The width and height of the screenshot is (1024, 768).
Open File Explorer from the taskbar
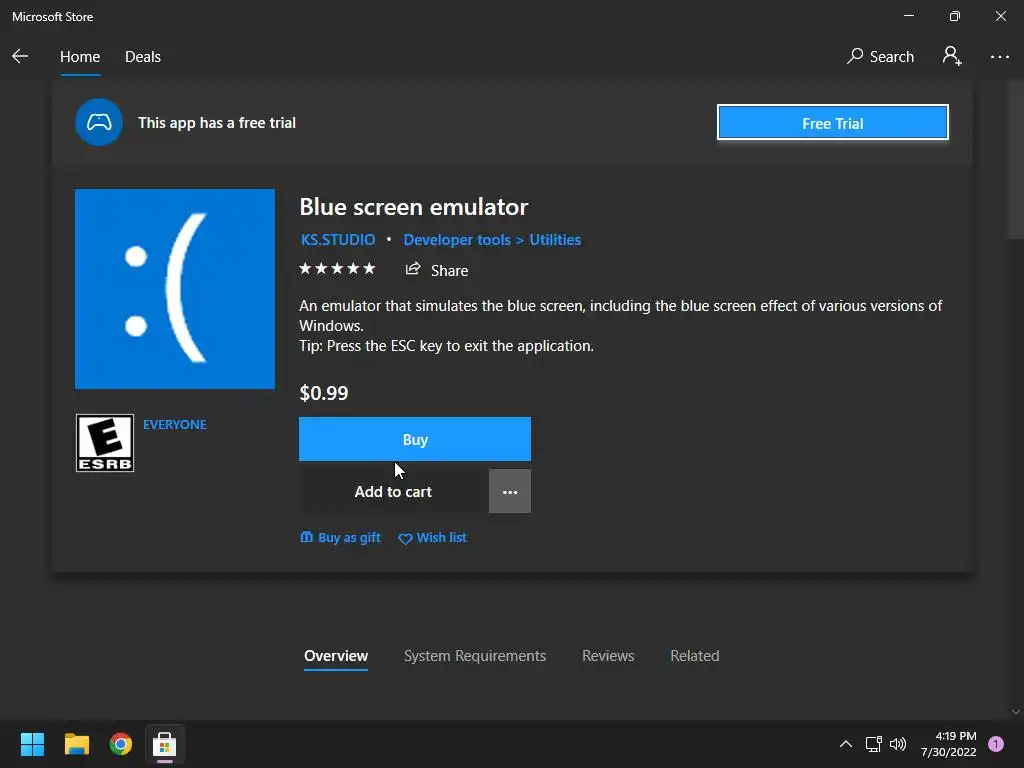[x=76, y=744]
